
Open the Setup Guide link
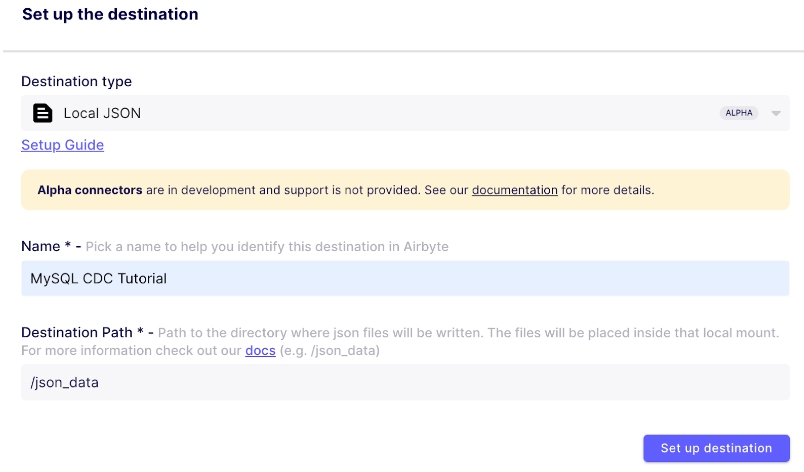[x=62, y=145]
